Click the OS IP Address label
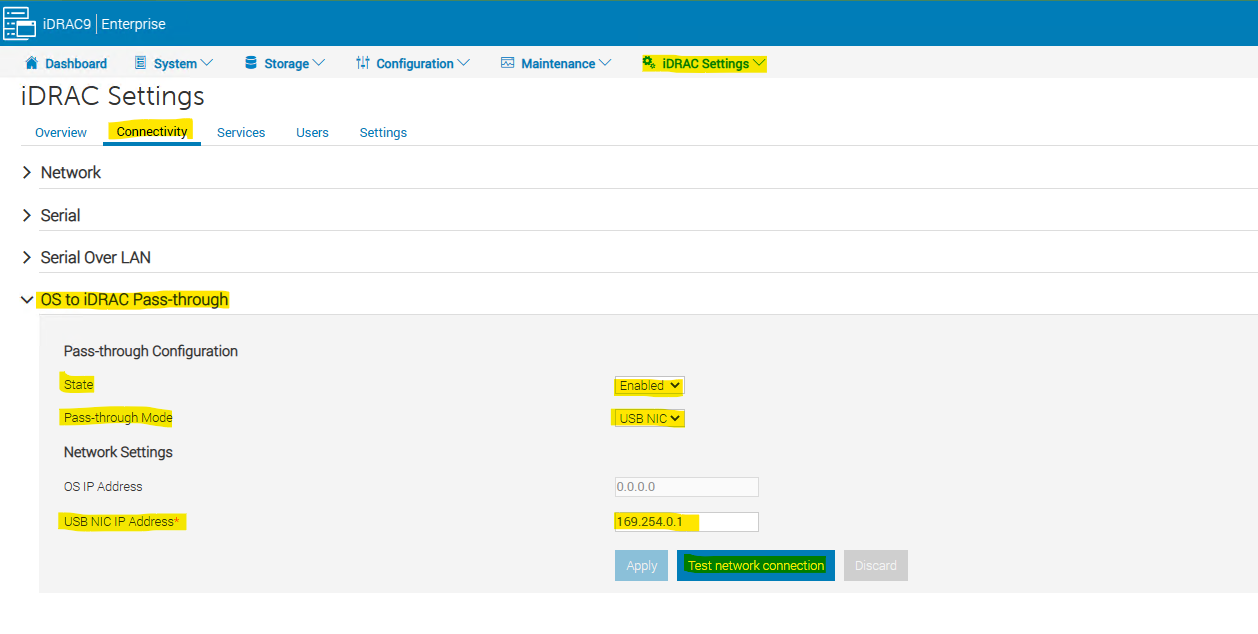1258x634 pixels. (103, 486)
